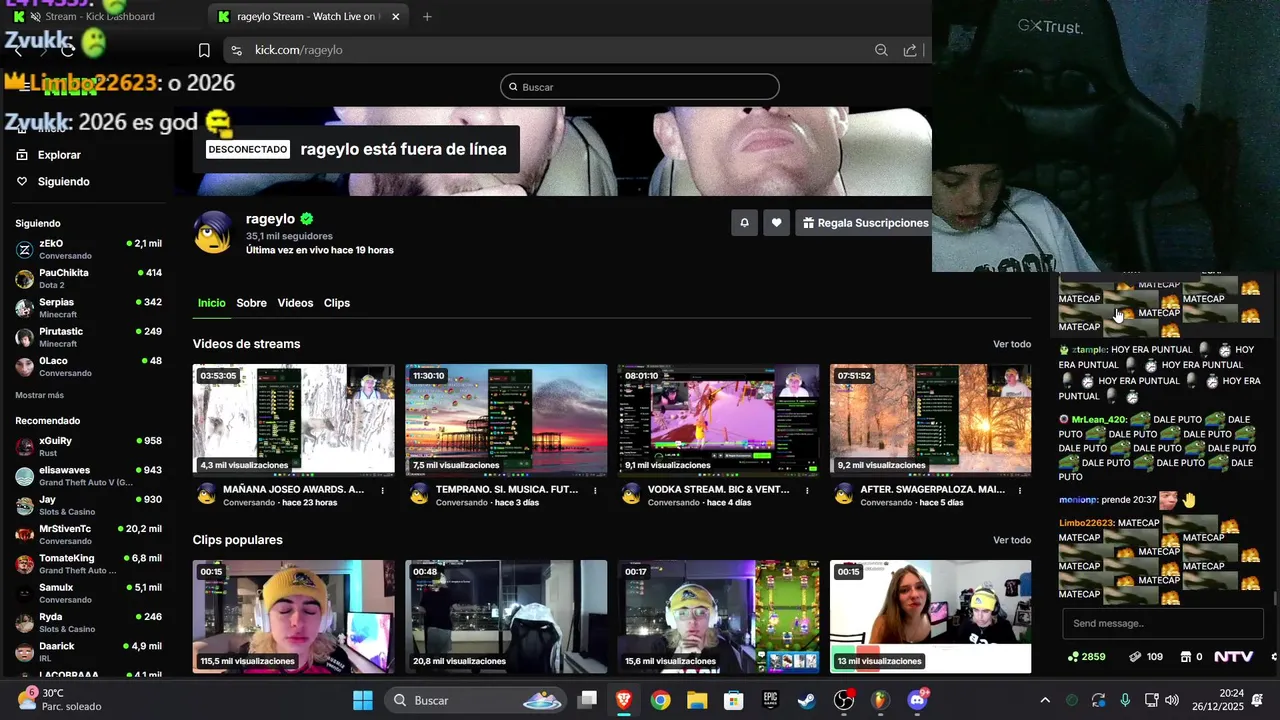
Task: Open the 11:30:10 sunset stream thumbnail
Action: [x=506, y=420]
